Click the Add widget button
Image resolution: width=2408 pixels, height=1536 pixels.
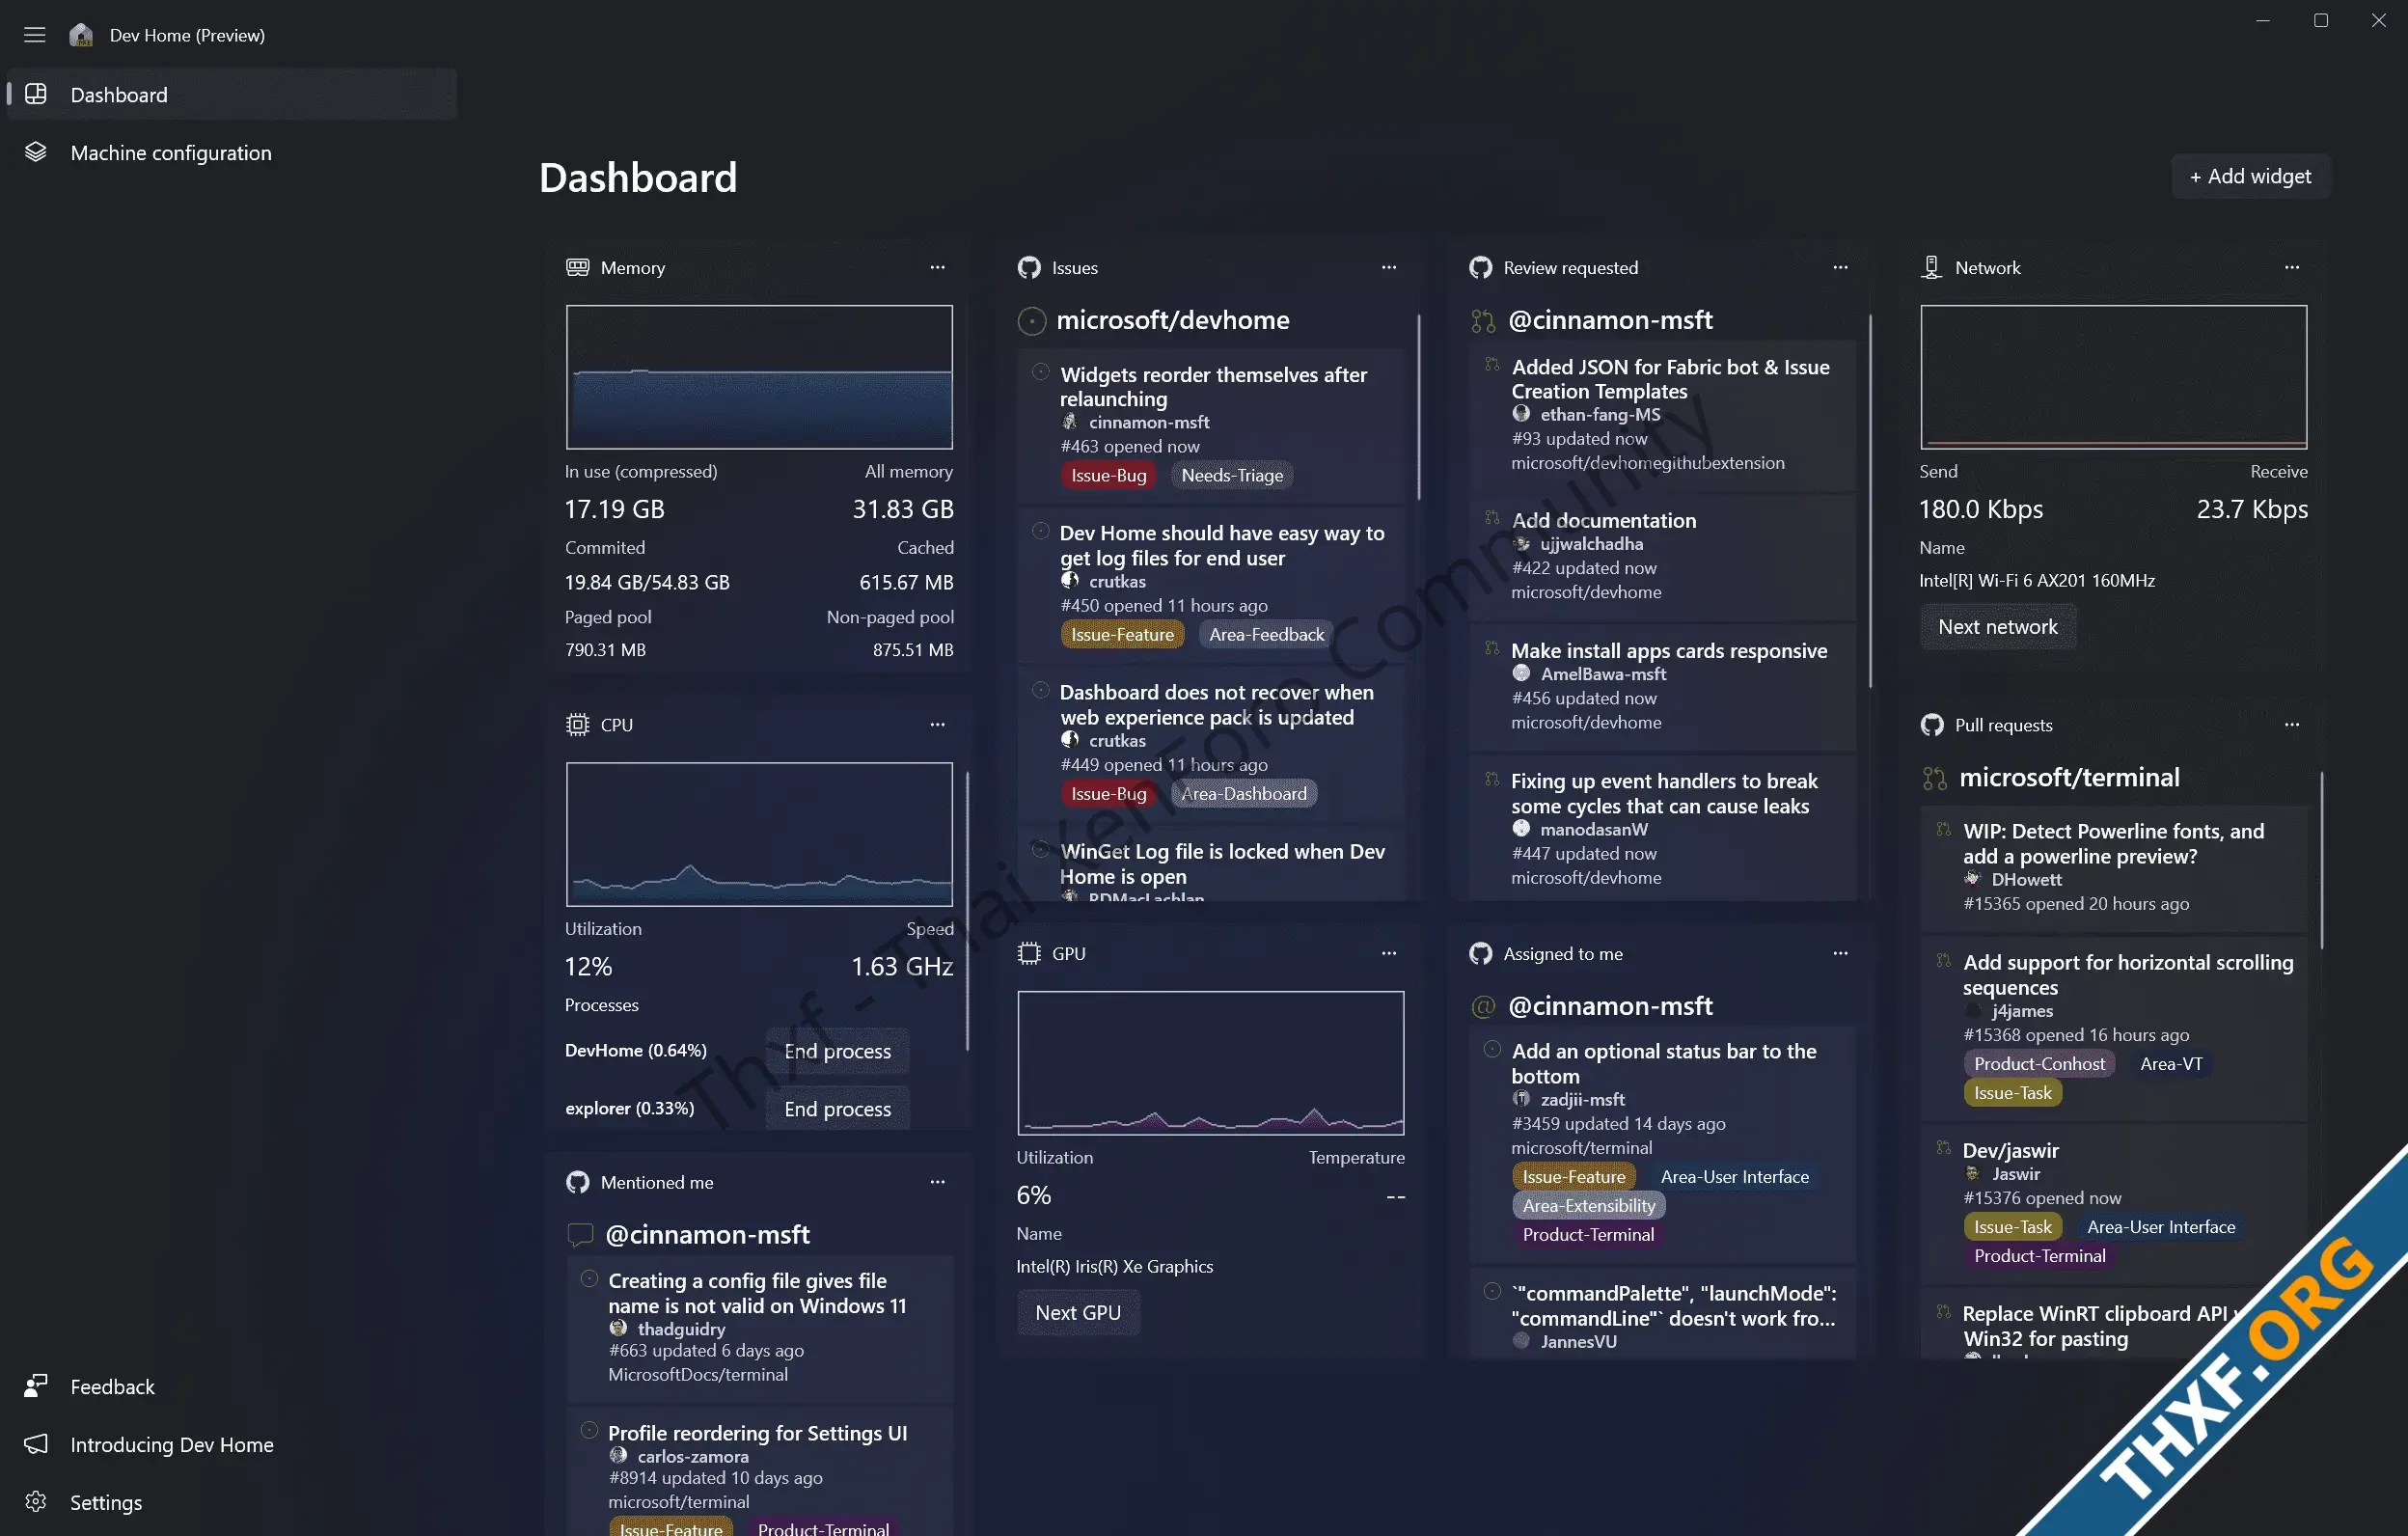click(x=2250, y=176)
